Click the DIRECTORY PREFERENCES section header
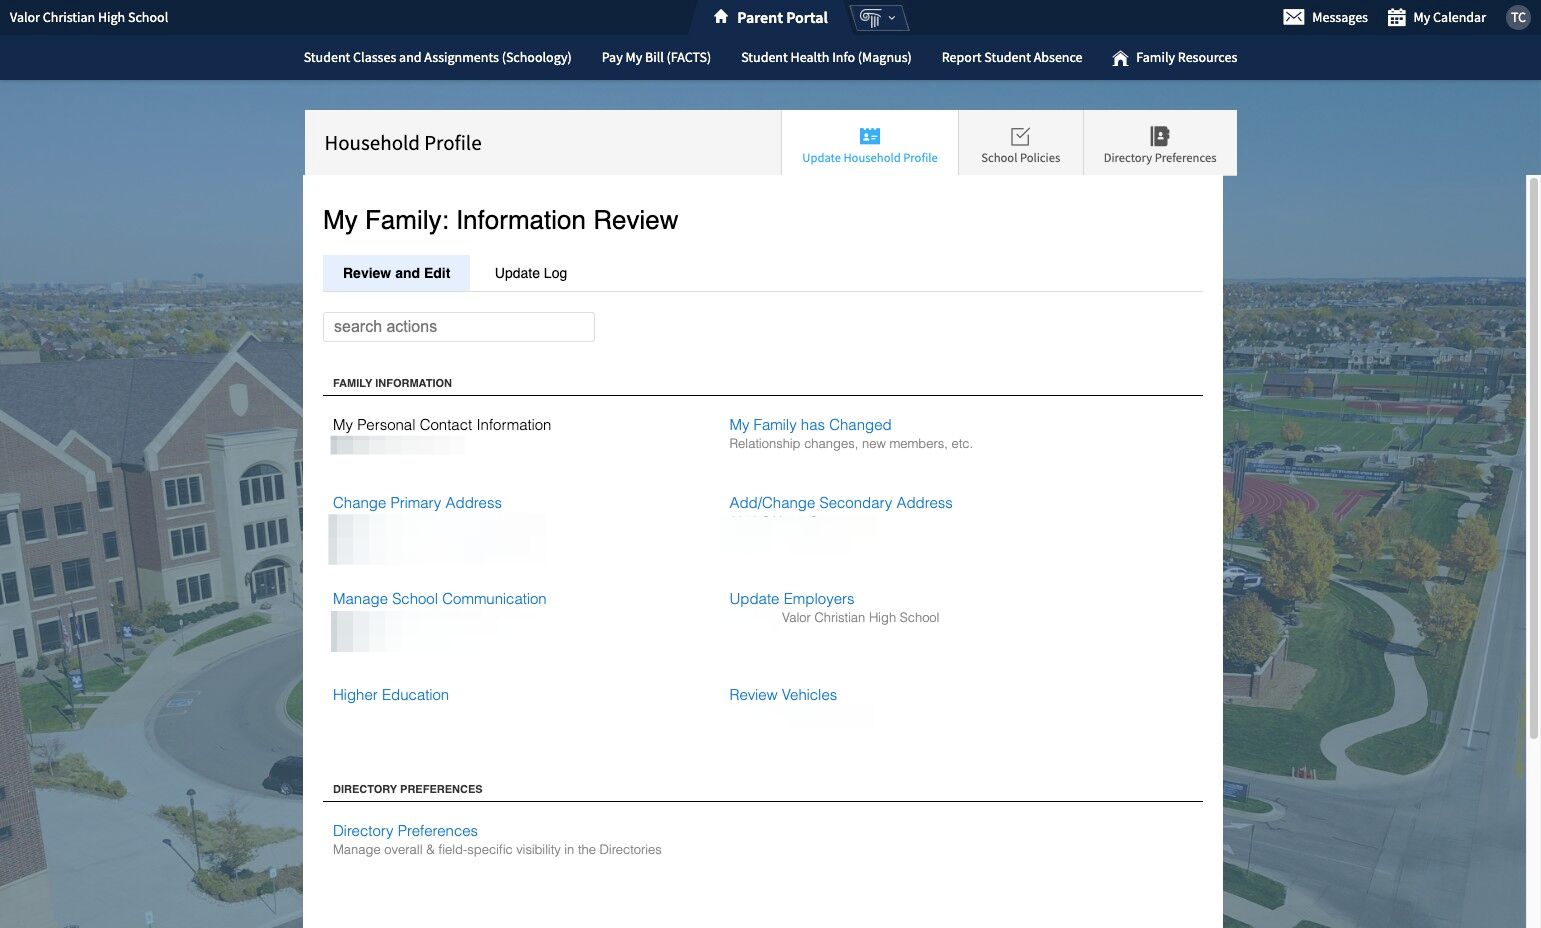Image resolution: width=1541 pixels, height=928 pixels. 407,789
